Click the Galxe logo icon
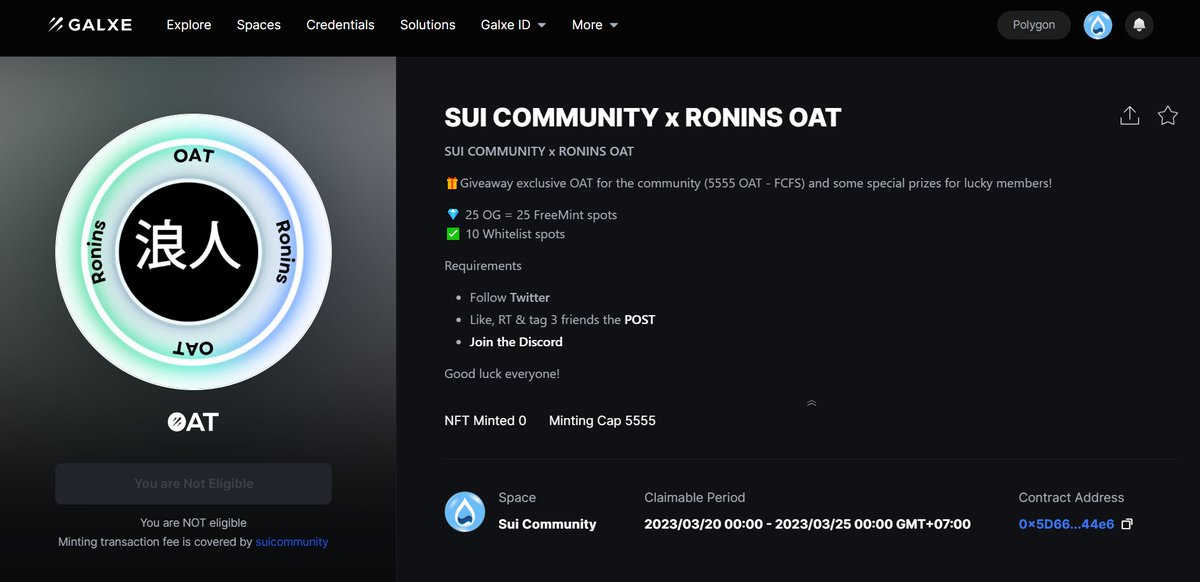 tap(57, 24)
